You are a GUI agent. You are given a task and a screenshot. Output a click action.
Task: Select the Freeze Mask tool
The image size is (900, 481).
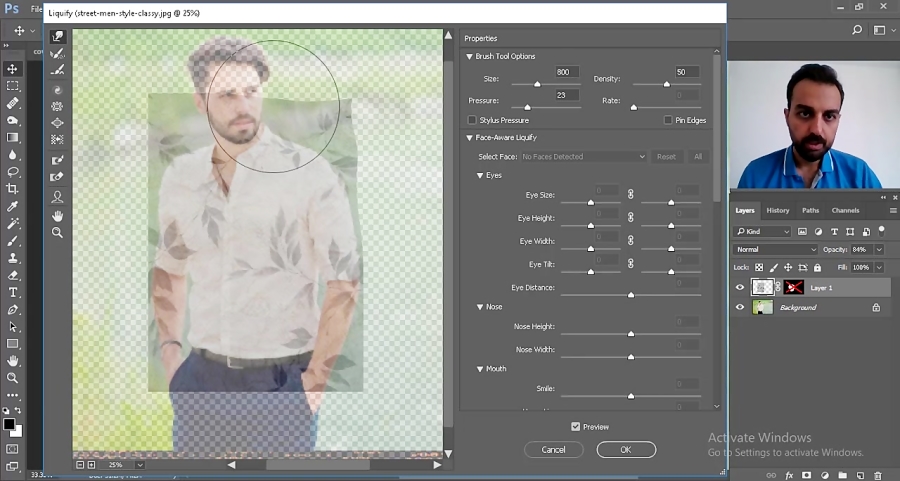pyautogui.click(x=57, y=160)
